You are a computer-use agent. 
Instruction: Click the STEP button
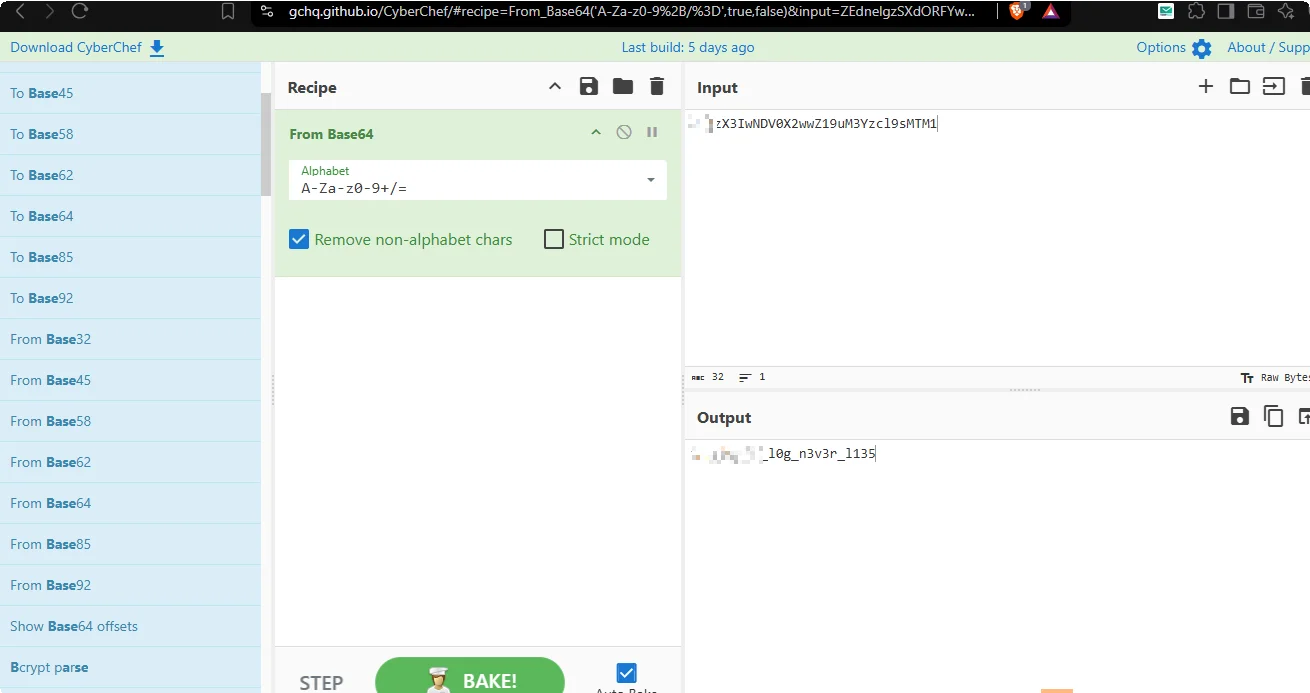321,682
